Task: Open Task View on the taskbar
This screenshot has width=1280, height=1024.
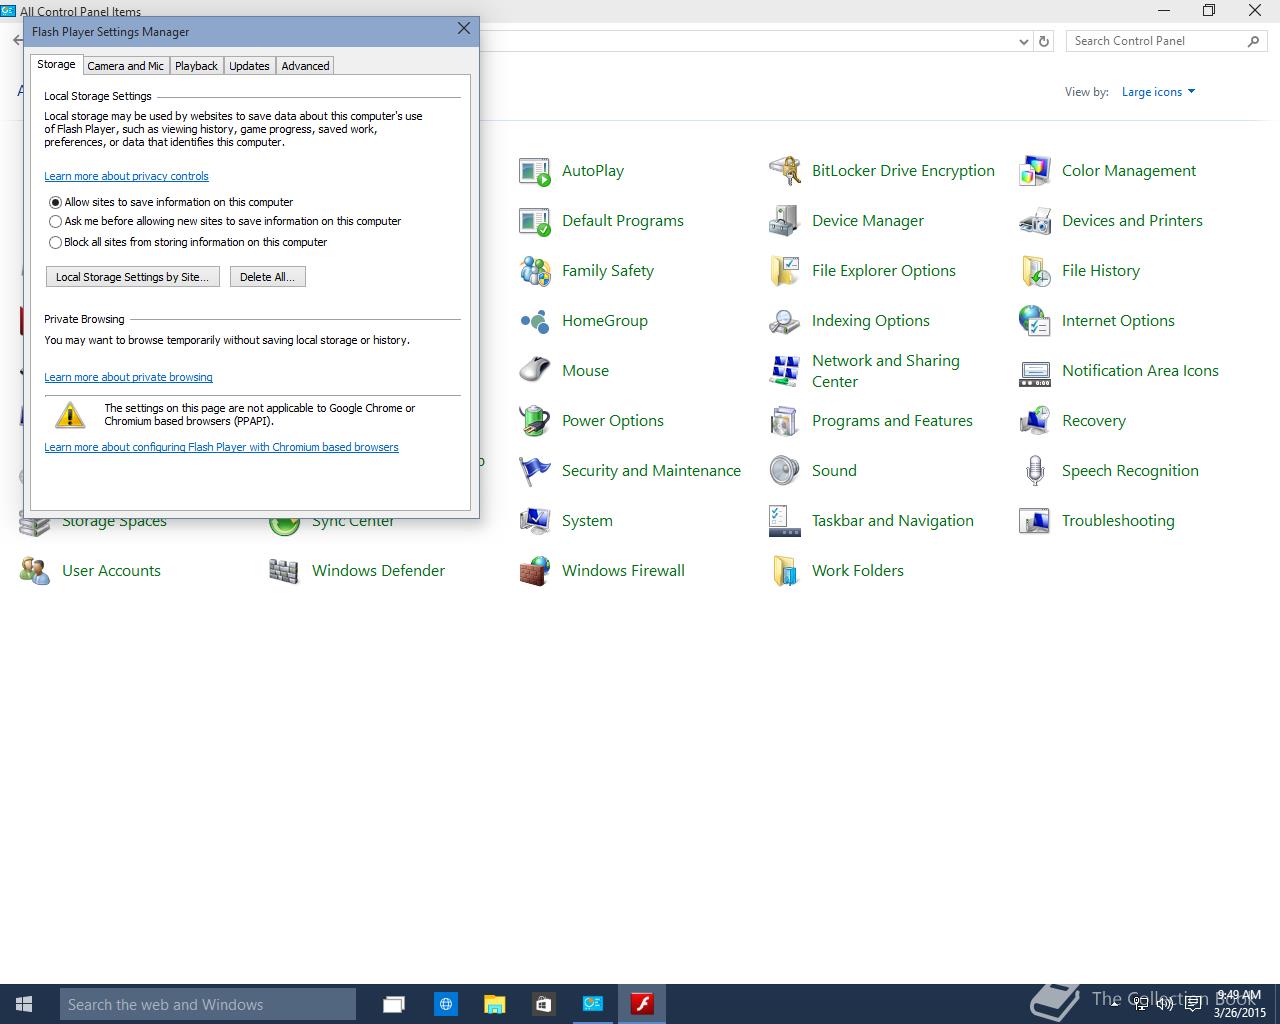Action: point(394,1004)
